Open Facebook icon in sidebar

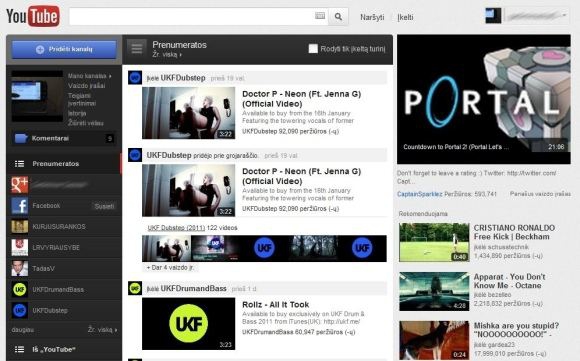(20, 206)
